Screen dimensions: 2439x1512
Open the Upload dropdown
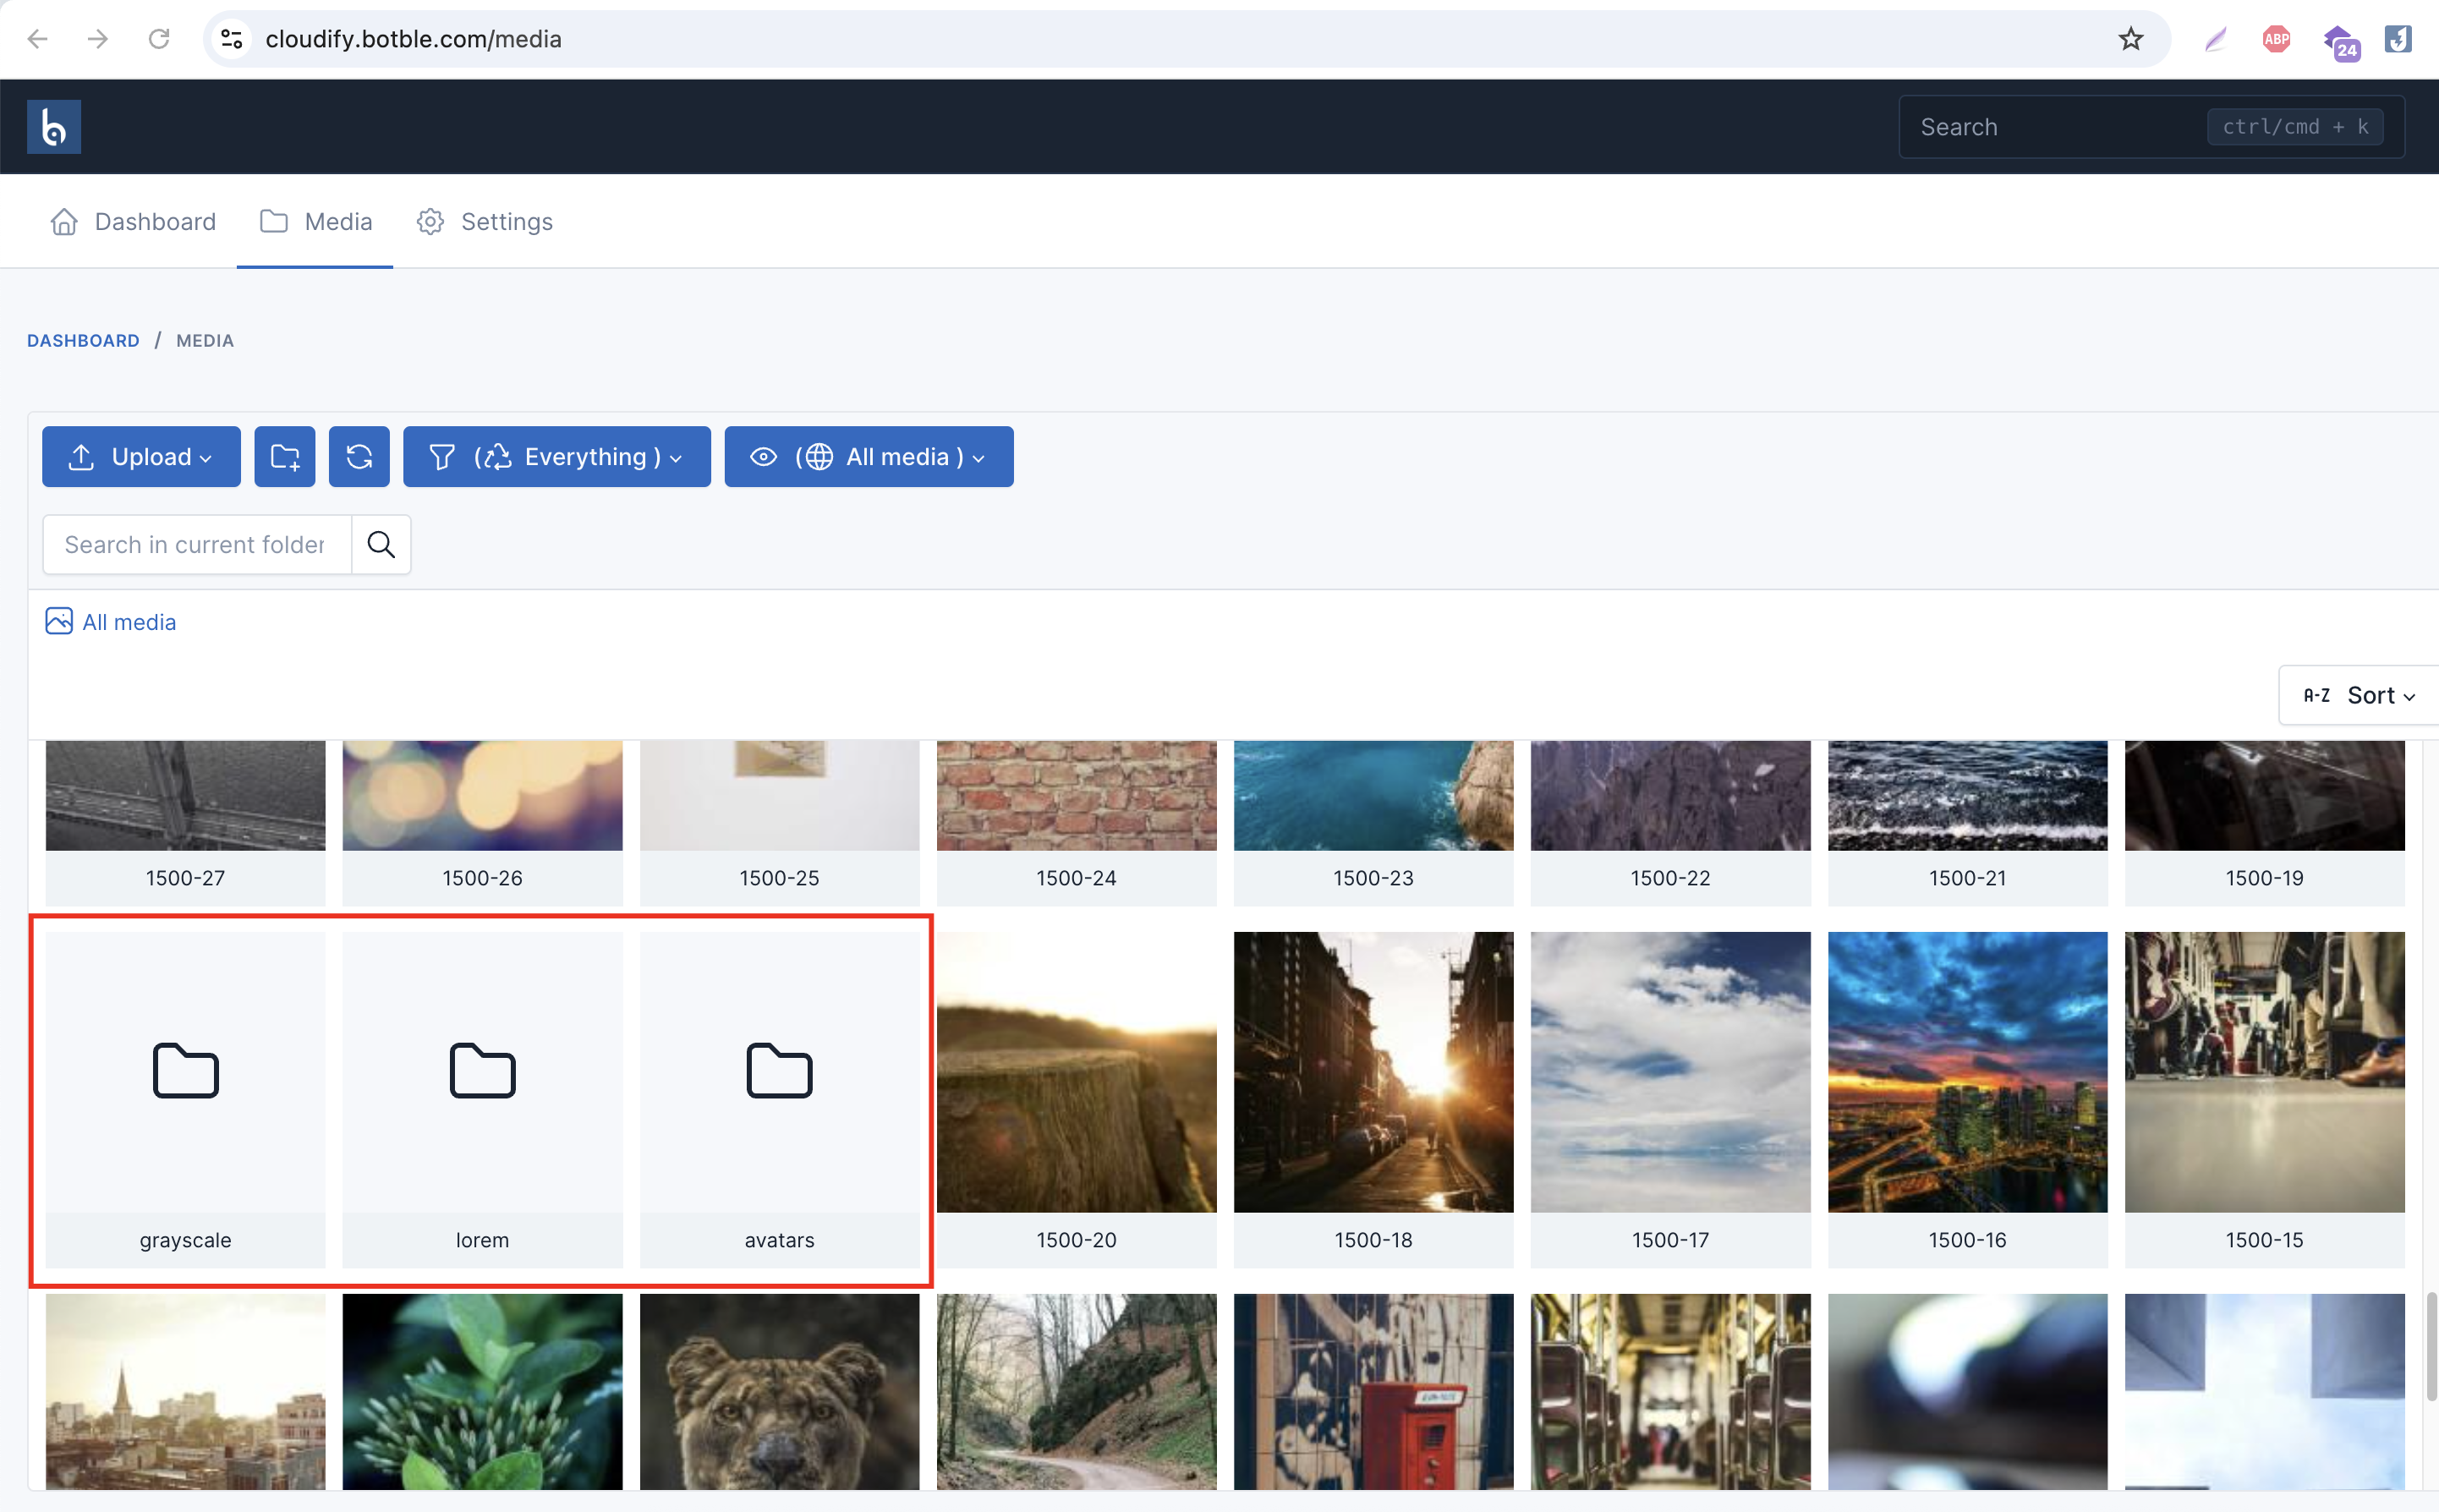tap(141, 457)
